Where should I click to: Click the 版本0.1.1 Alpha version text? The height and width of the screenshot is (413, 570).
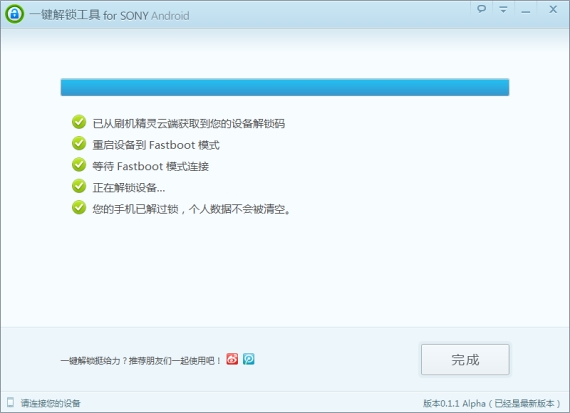[491, 403]
